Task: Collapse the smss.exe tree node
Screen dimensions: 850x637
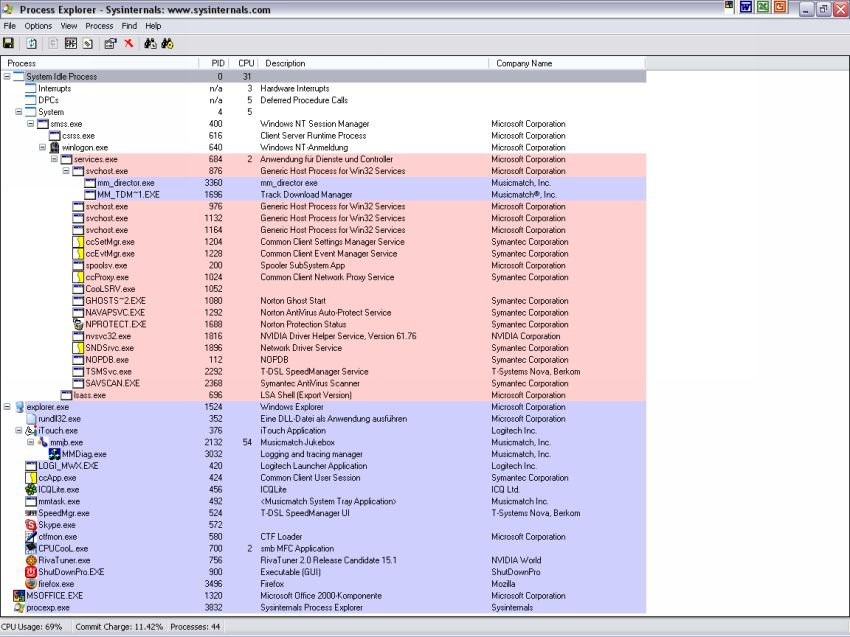Action: 31,124
